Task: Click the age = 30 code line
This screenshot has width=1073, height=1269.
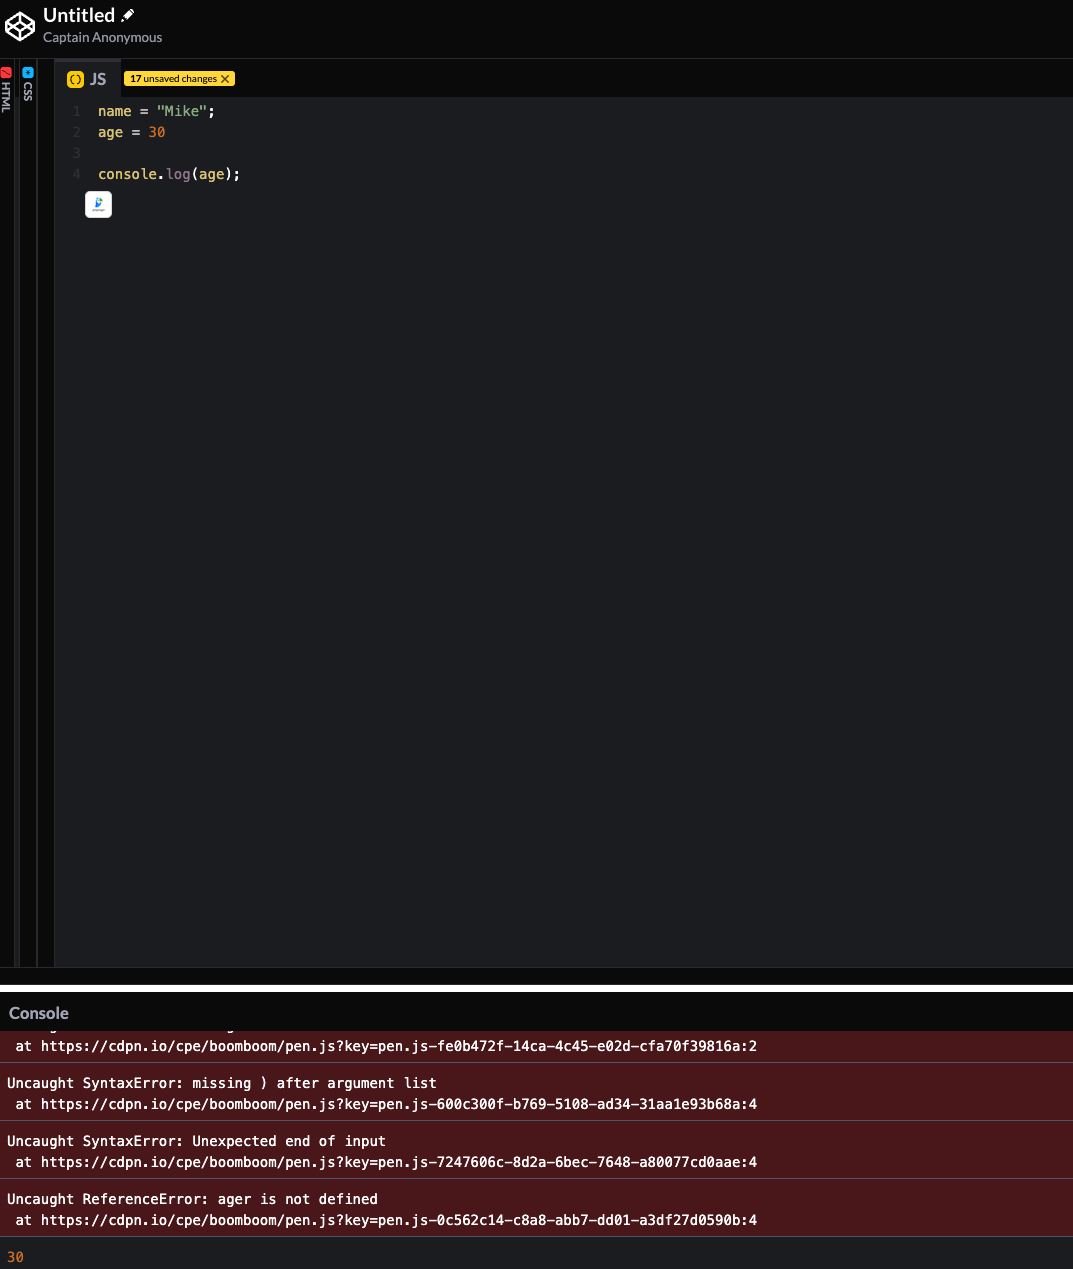Action: pos(131,132)
